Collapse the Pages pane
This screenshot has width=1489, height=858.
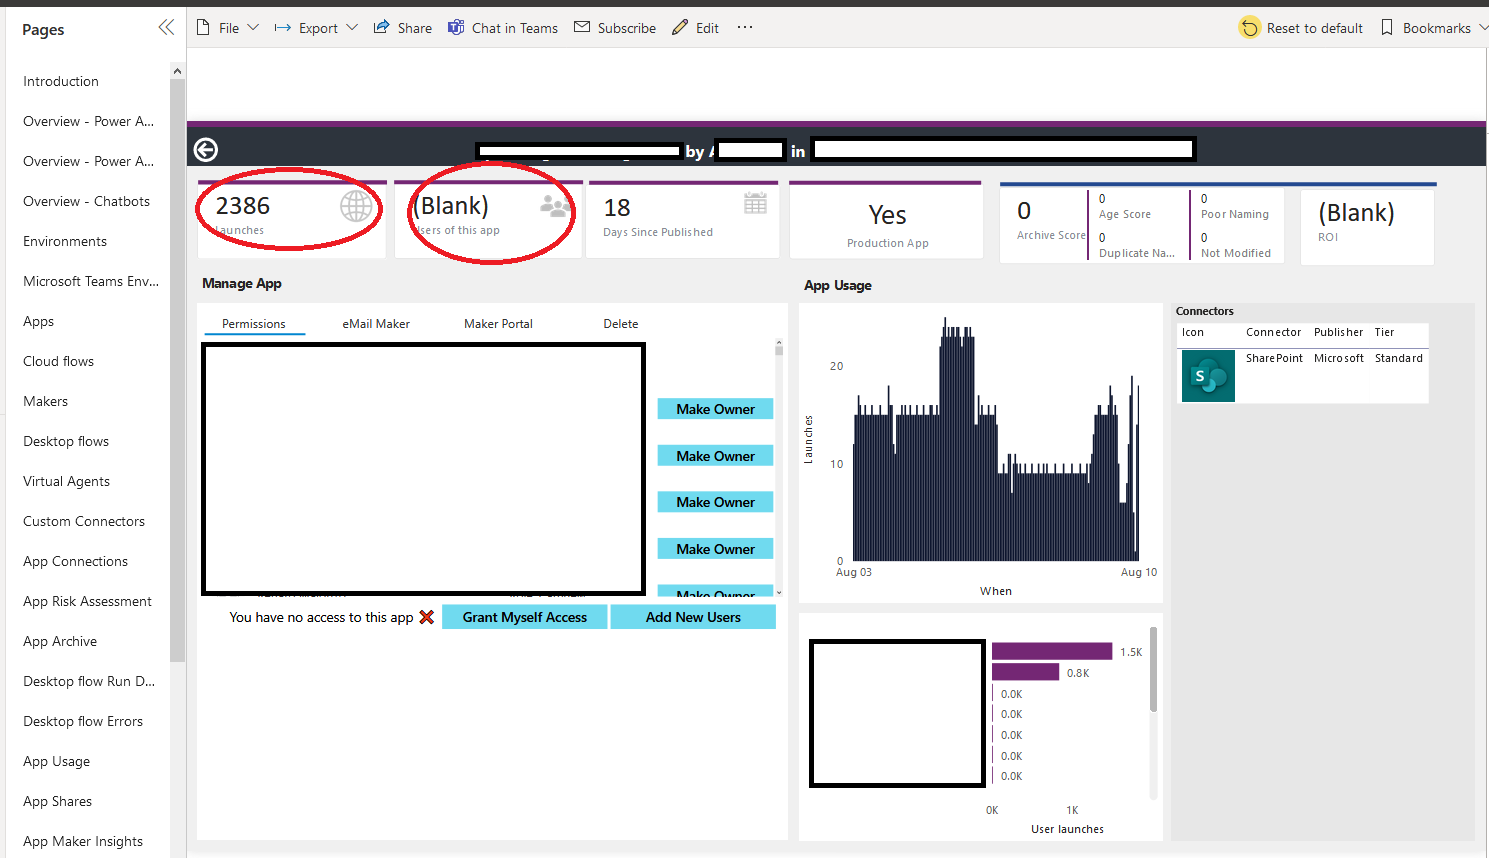[166, 27]
